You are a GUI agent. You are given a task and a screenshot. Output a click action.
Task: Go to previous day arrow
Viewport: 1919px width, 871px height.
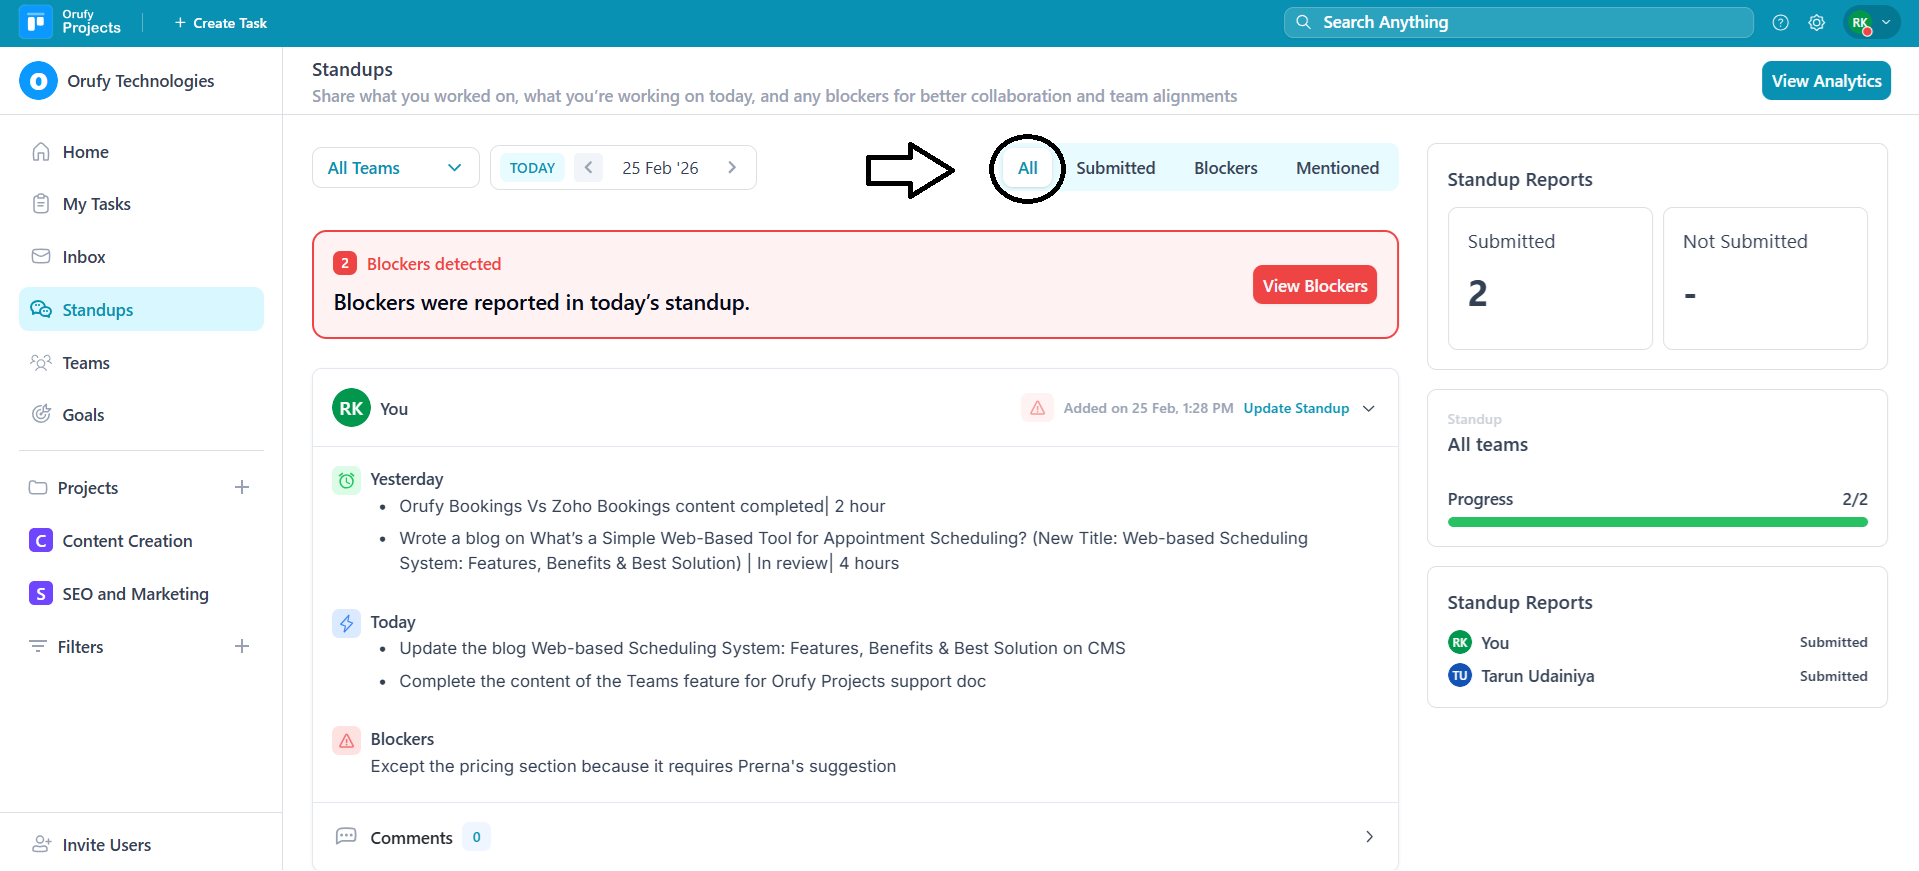pos(589,168)
